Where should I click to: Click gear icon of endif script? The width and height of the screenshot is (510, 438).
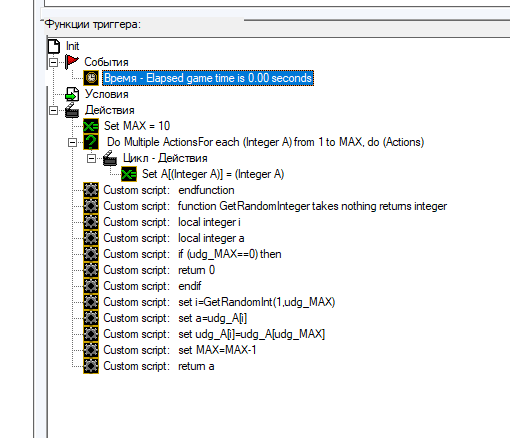pos(91,286)
